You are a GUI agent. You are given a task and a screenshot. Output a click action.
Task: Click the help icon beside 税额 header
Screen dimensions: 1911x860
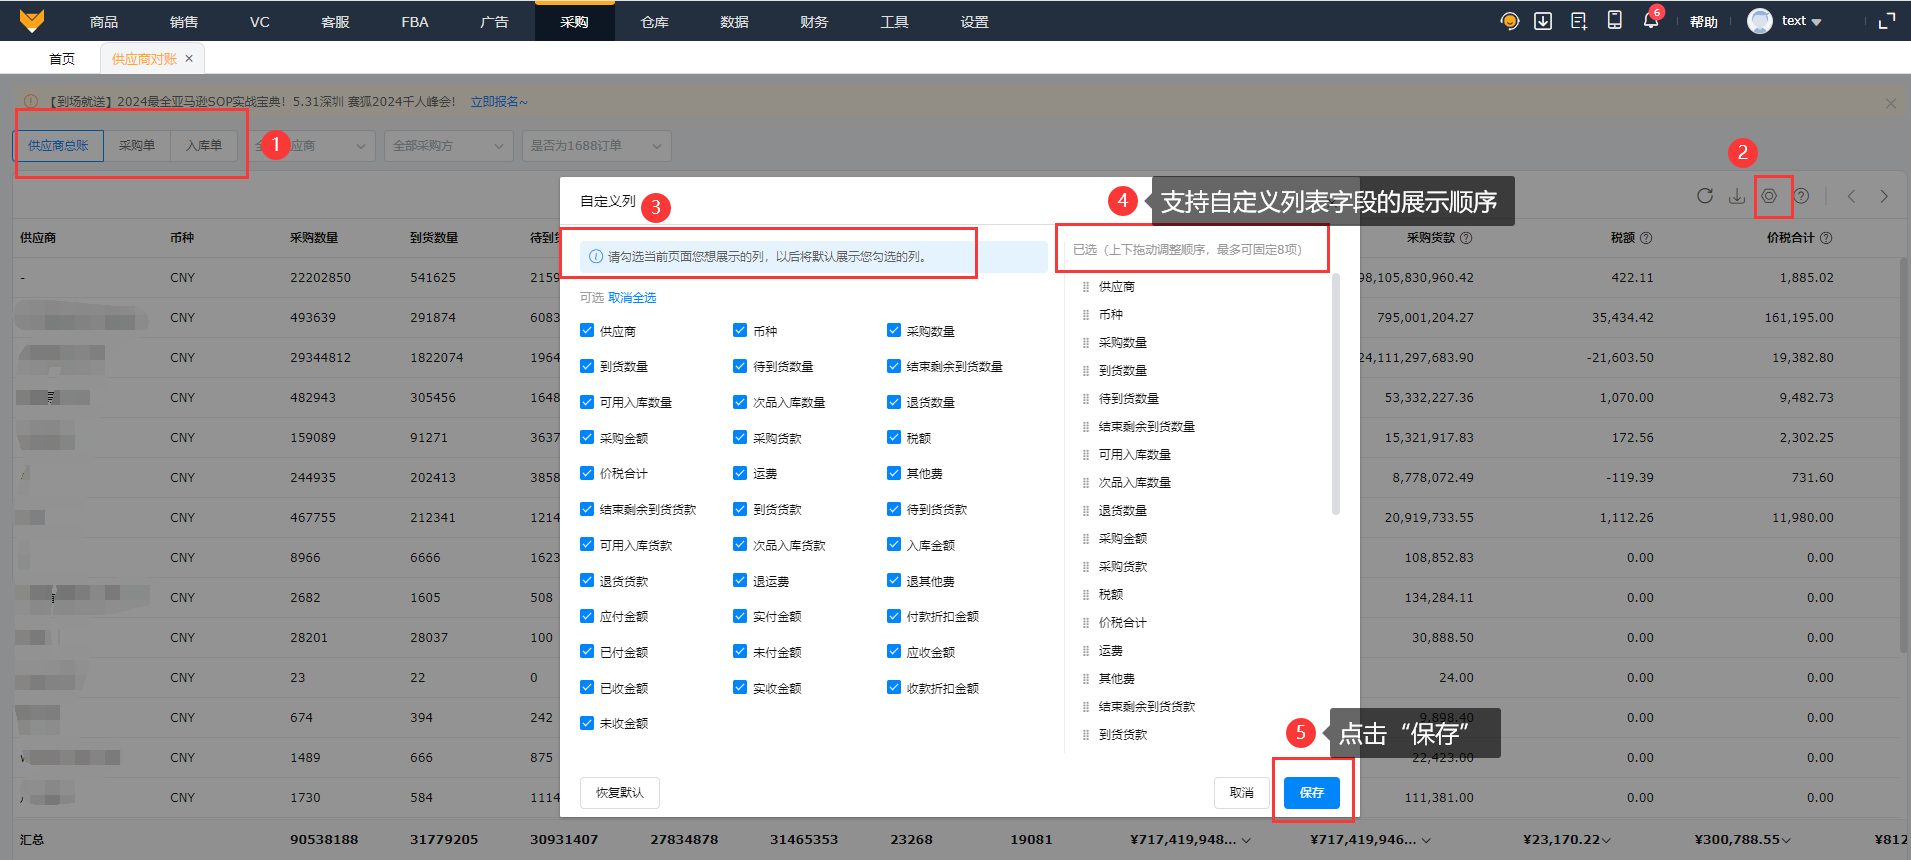point(1646,238)
